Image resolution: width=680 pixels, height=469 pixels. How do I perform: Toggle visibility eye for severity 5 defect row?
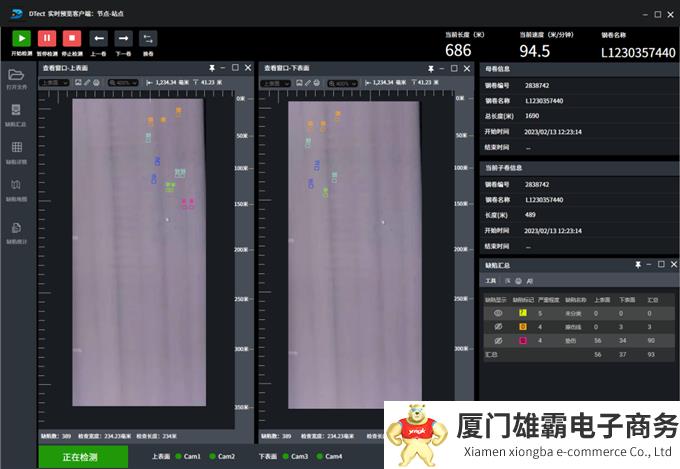[496, 313]
